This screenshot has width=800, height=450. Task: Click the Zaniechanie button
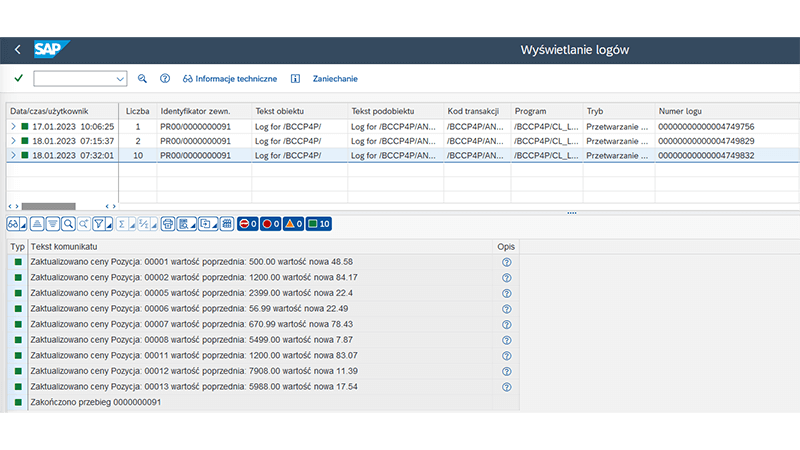pos(337,78)
